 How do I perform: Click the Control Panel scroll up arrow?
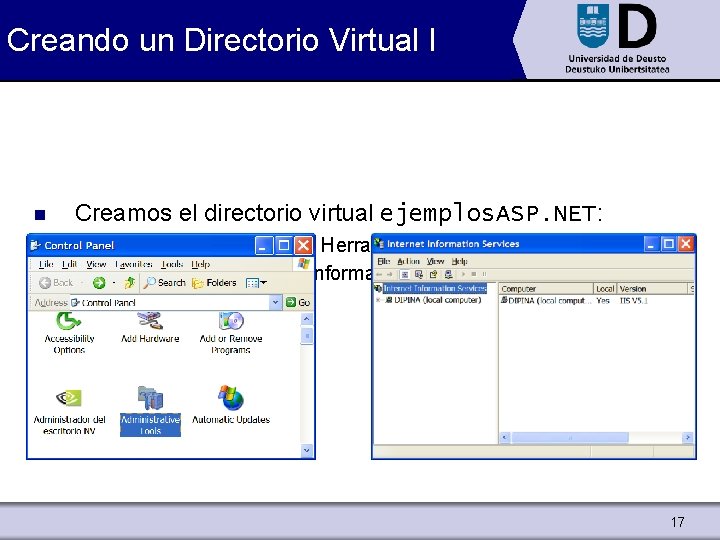coord(307,318)
